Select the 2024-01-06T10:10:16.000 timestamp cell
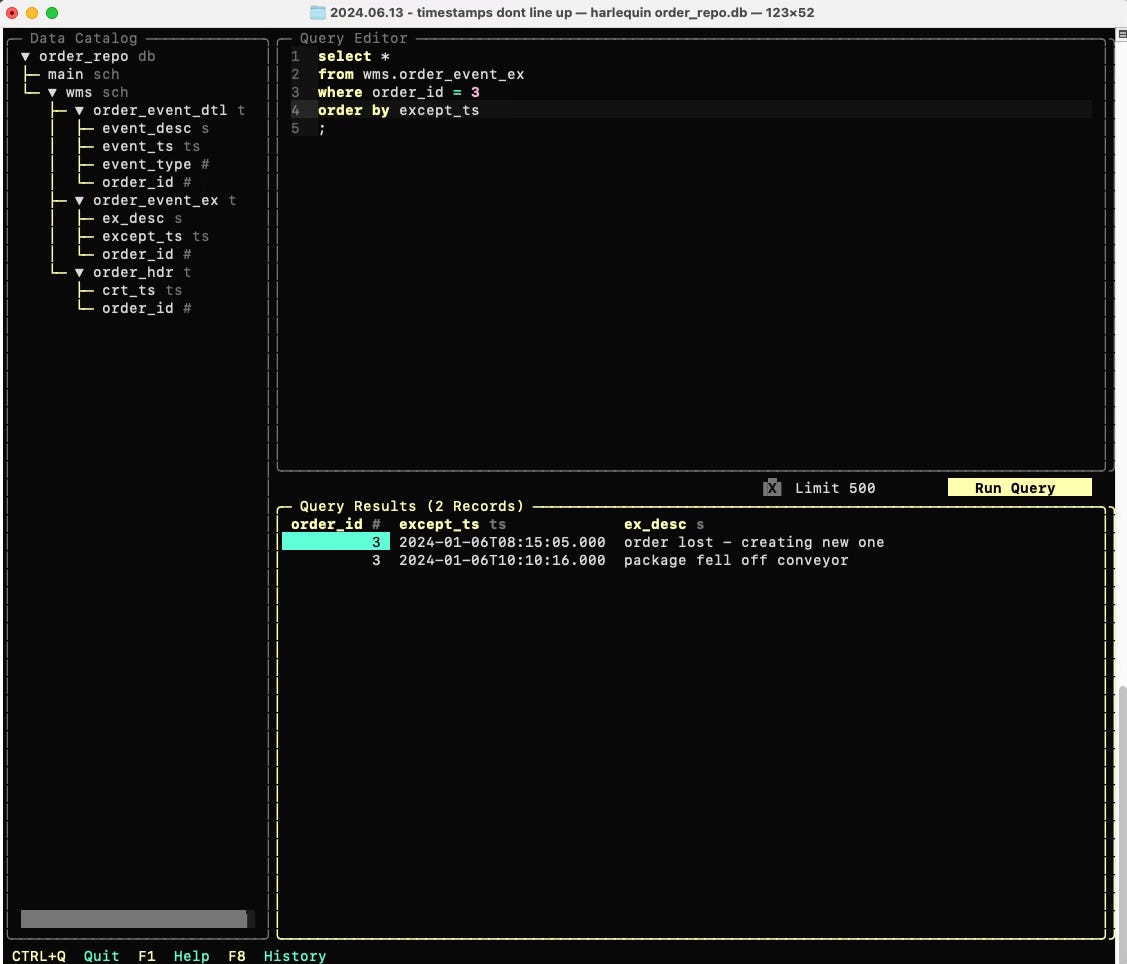The height and width of the screenshot is (964, 1127). (x=502, y=560)
